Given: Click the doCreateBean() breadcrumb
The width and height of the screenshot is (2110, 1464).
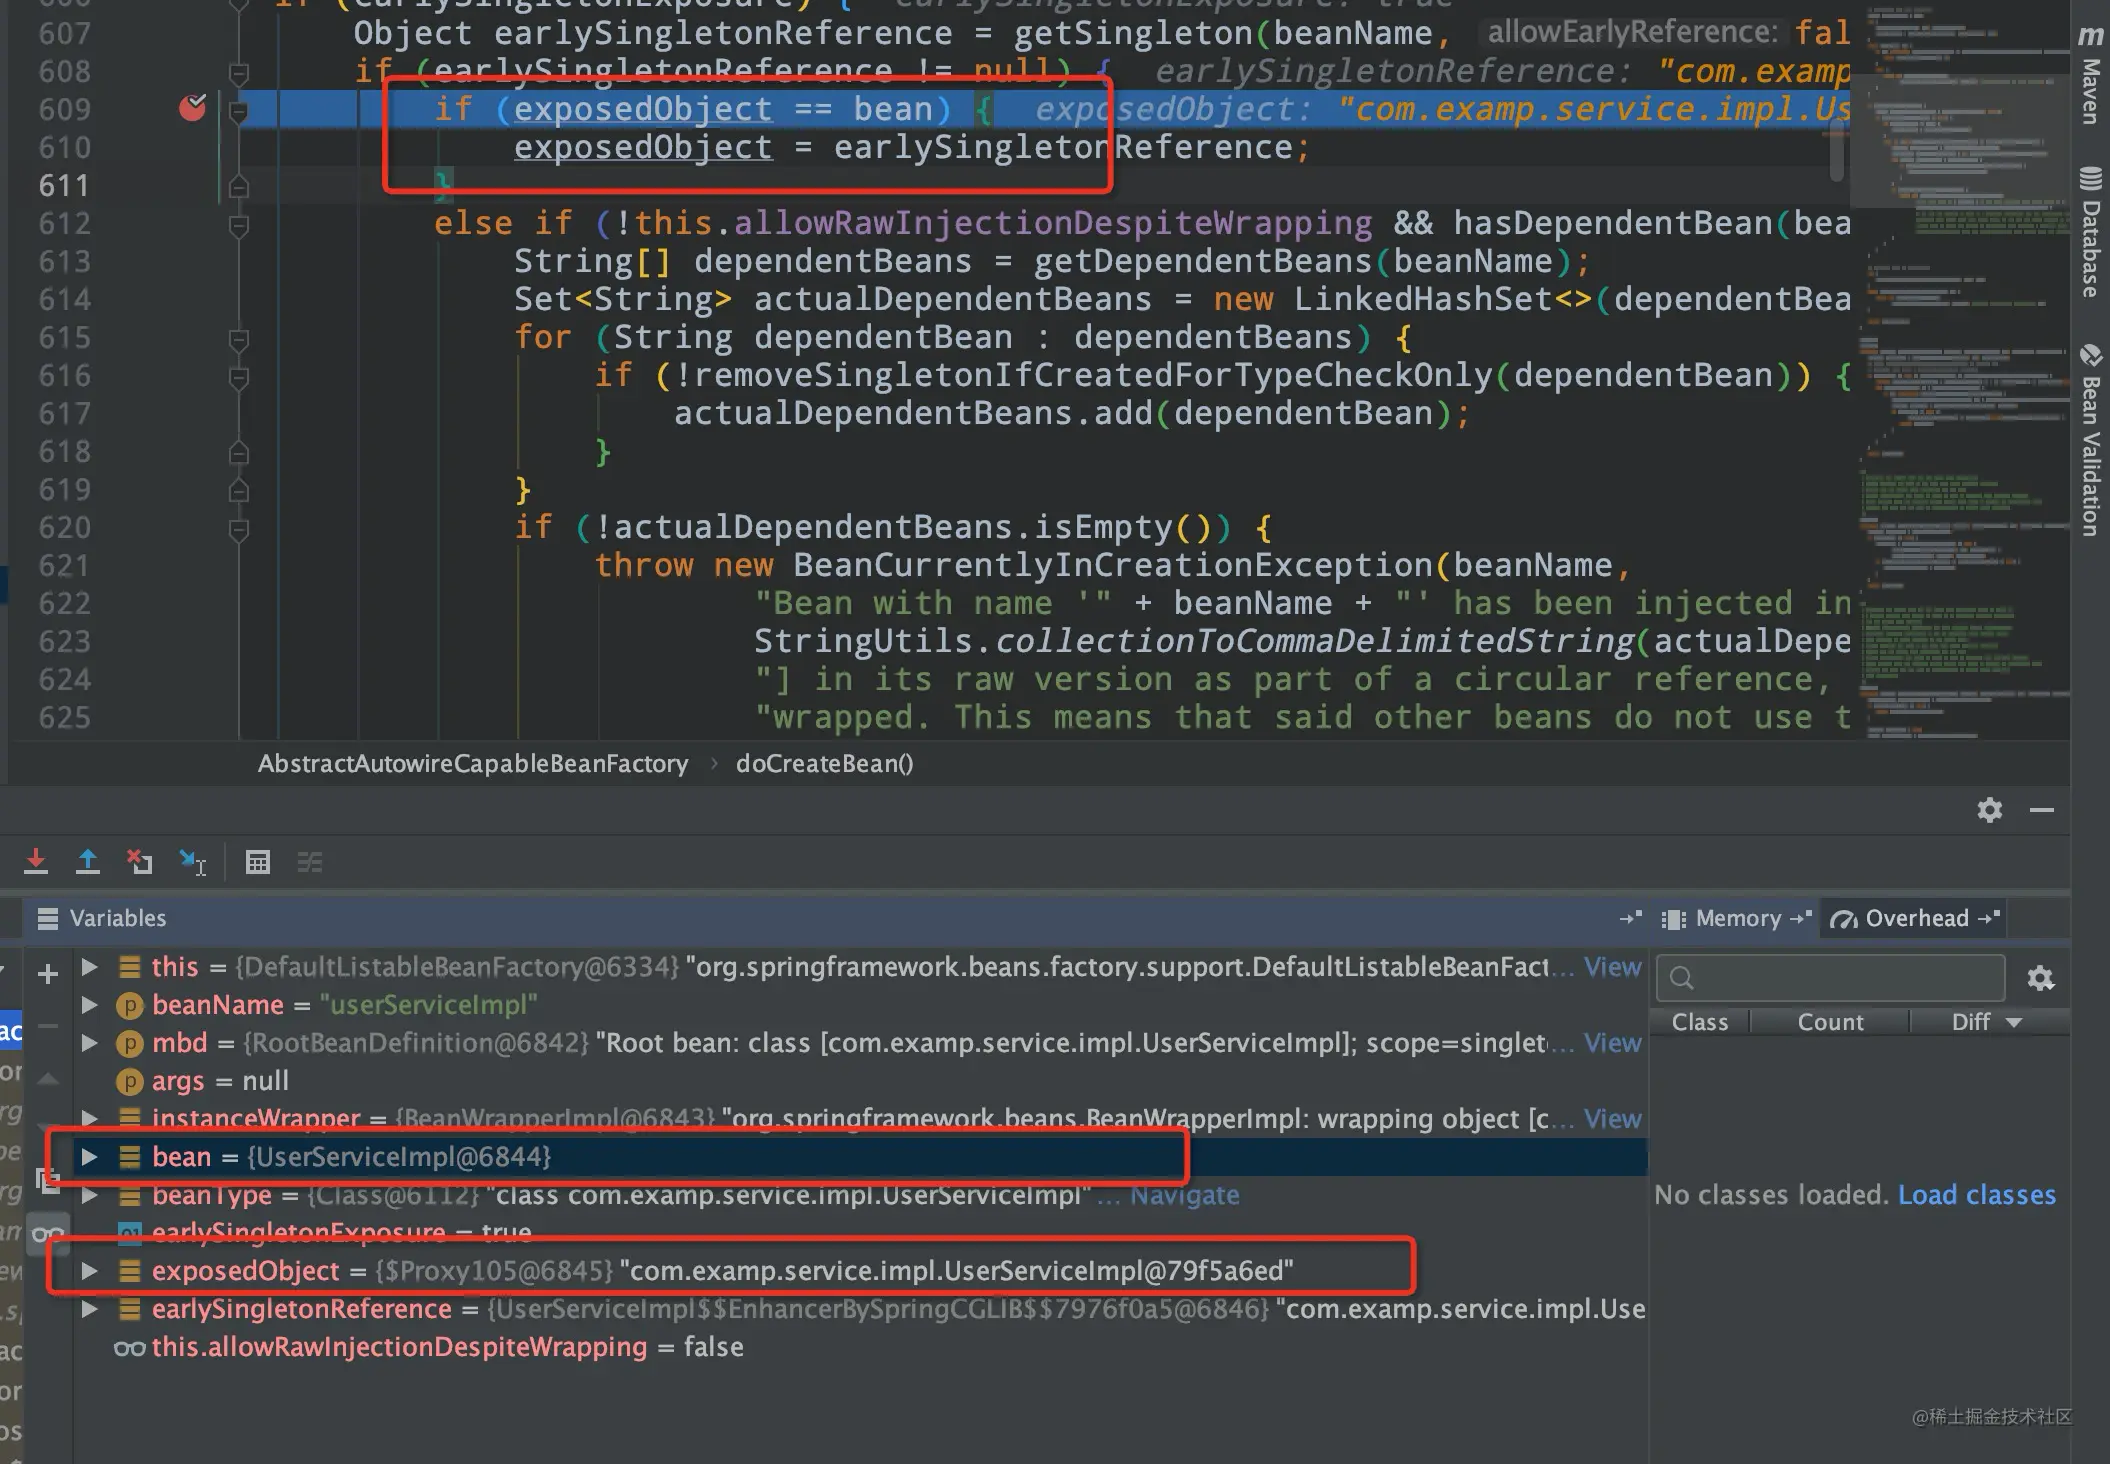Looking at the screenshot, I should pyautogui.click(x=825, y=764).
